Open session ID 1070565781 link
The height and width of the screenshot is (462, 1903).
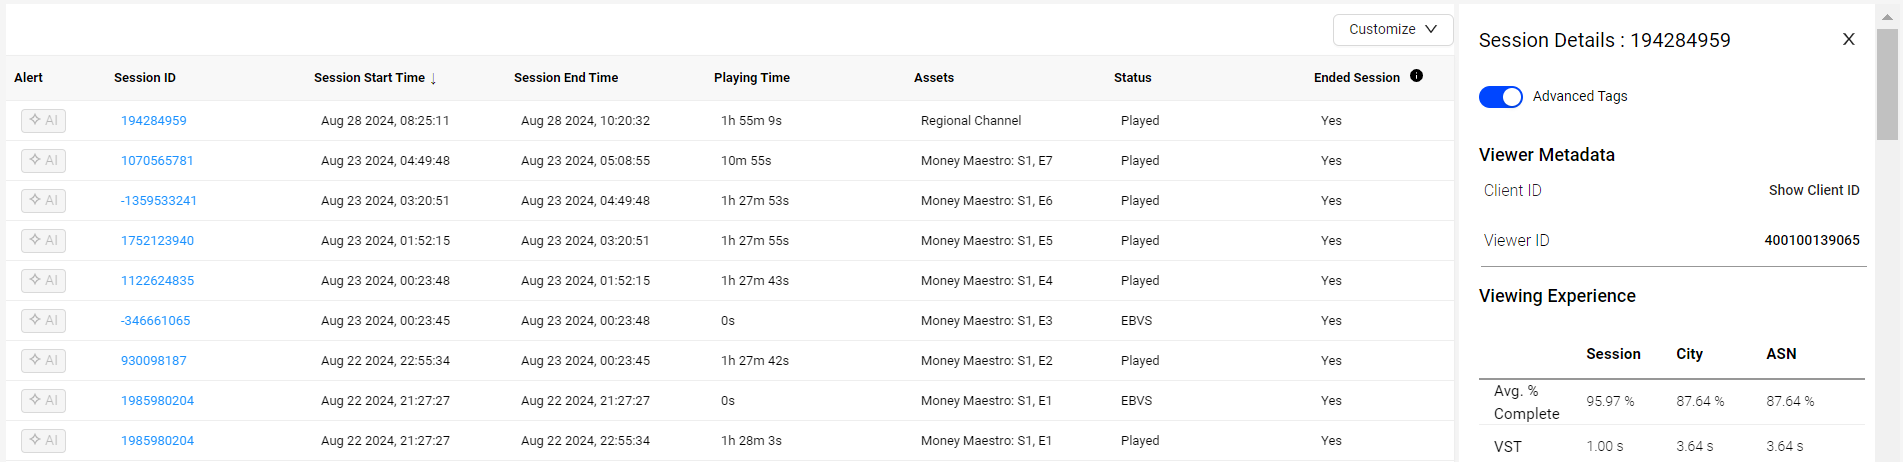point(157,161)
